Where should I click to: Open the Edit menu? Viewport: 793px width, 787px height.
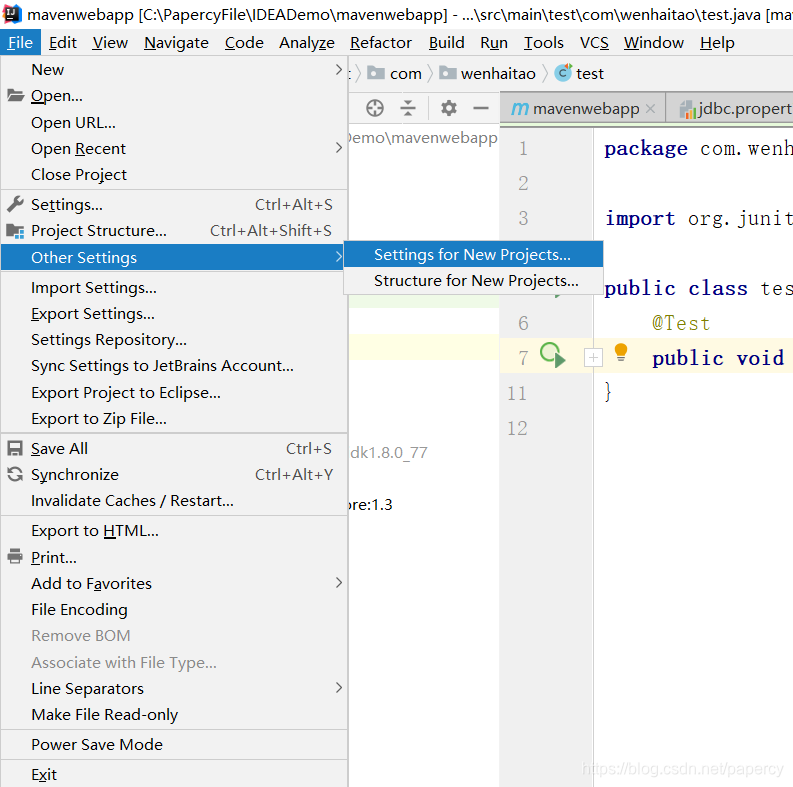63,43
